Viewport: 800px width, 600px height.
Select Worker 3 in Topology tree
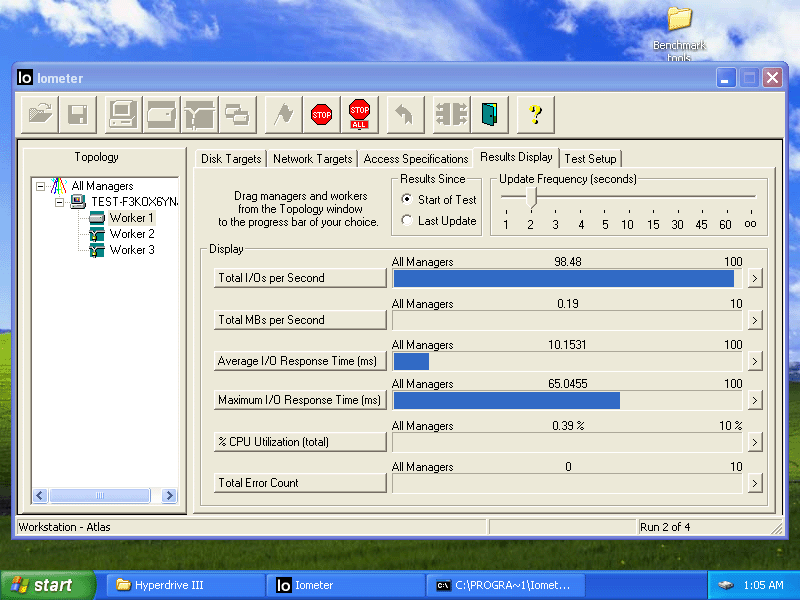point(132,250)
